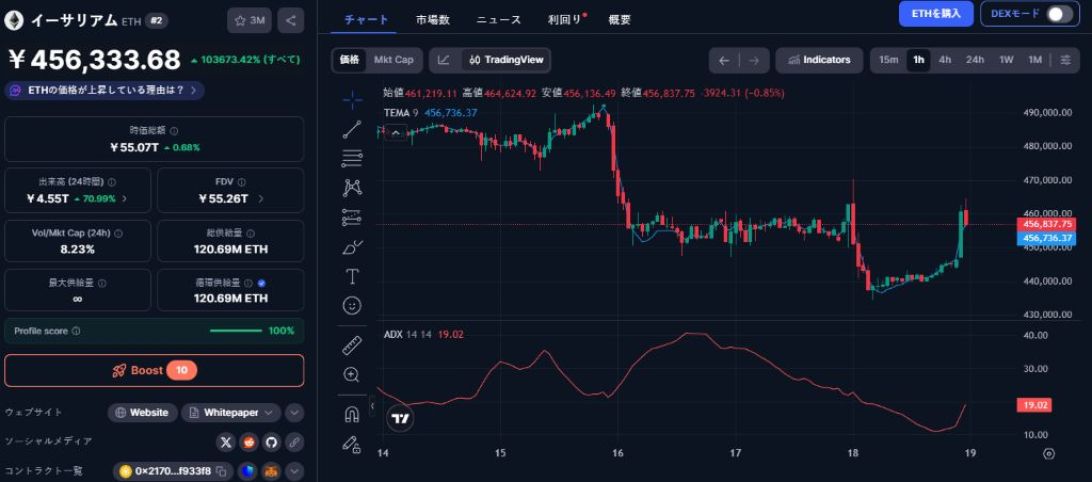Open chart settings sliders icon
Screen dimensions: 1092x482
point(1066,60)
